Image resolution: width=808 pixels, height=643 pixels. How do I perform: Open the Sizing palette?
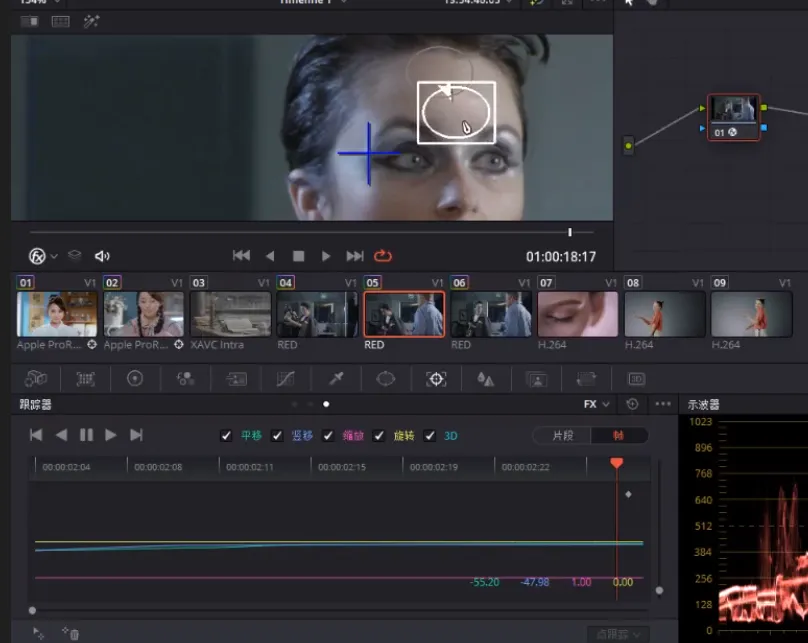tap(586, 379)
